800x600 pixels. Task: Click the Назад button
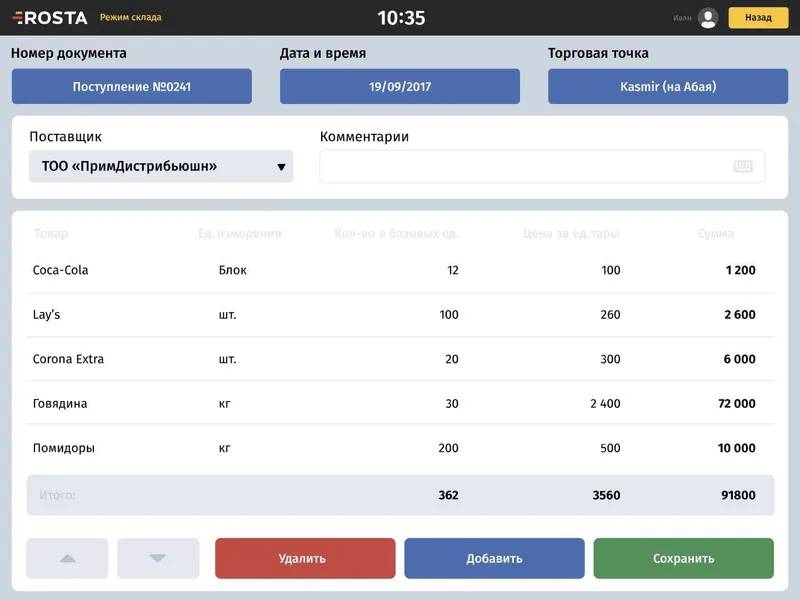coord(758,18)
